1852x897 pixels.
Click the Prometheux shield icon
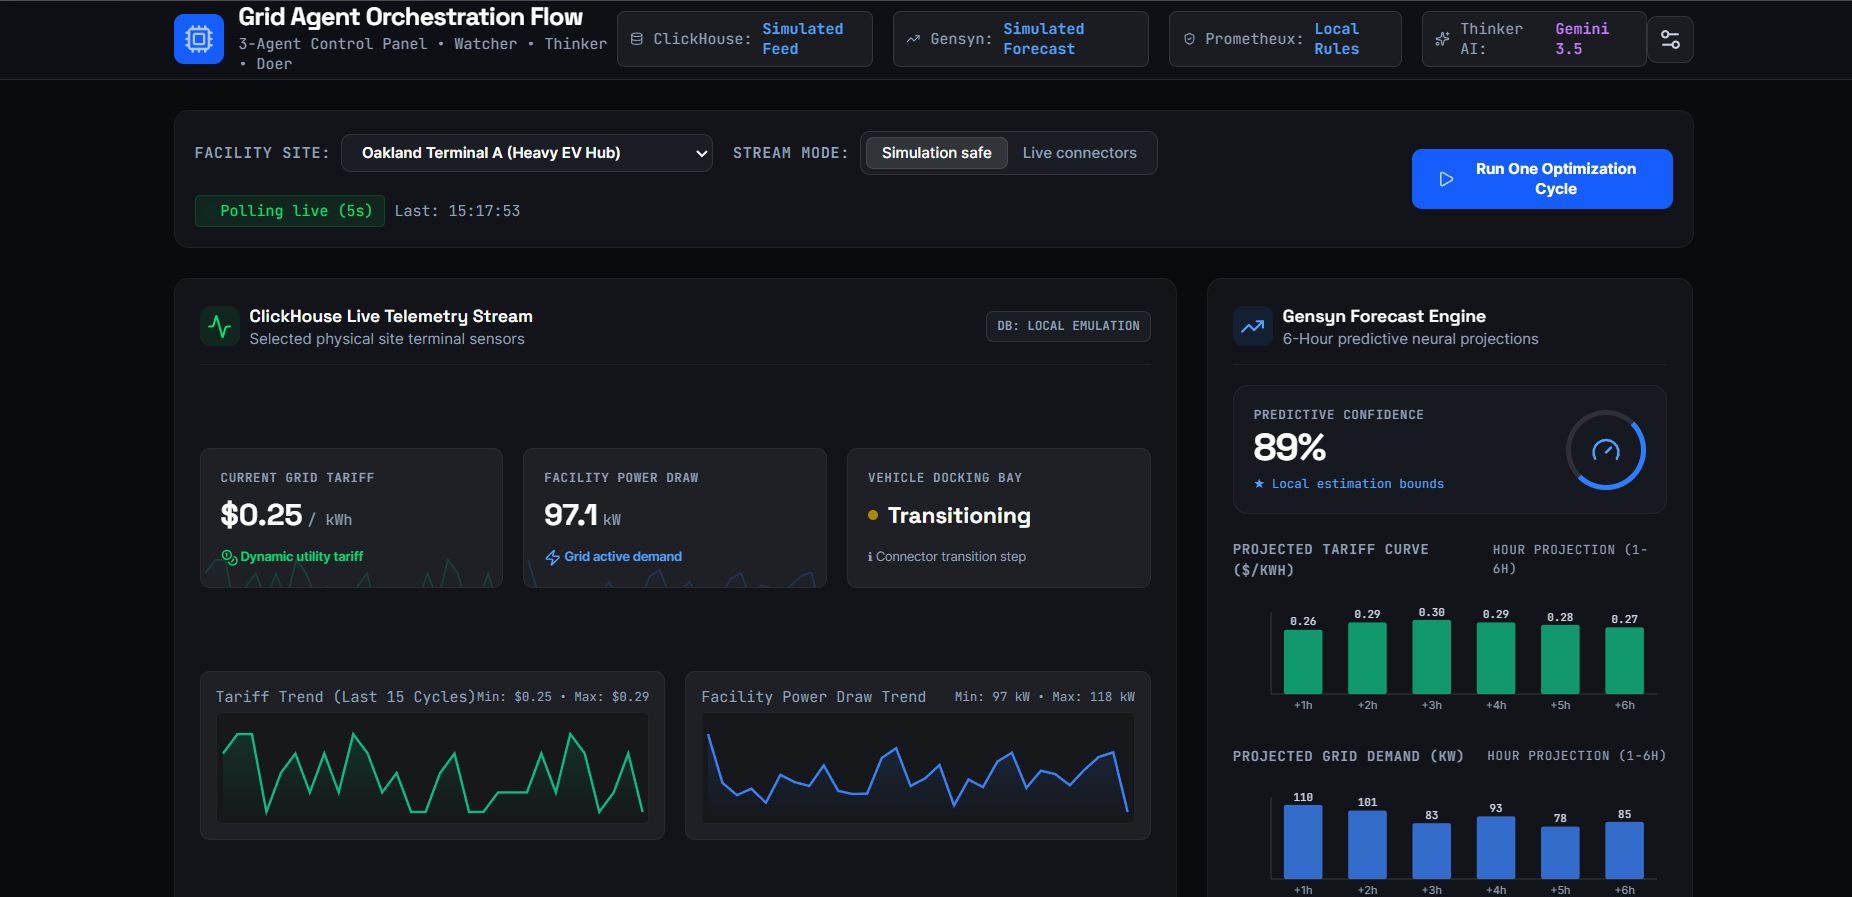(1189, 39)
